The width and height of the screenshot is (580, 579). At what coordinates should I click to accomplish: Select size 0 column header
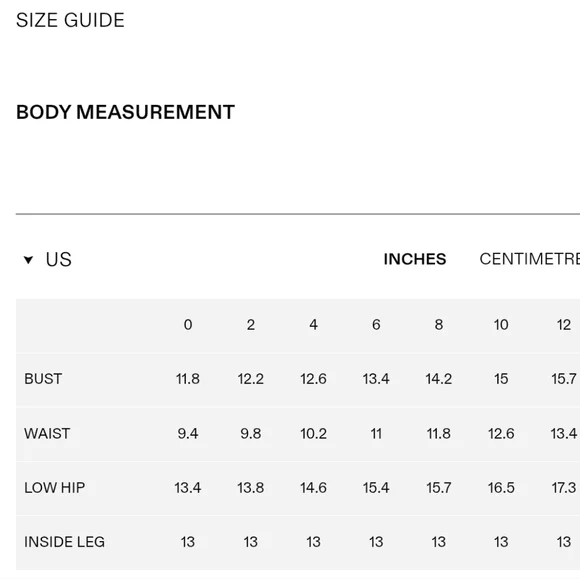coord(188,325)
